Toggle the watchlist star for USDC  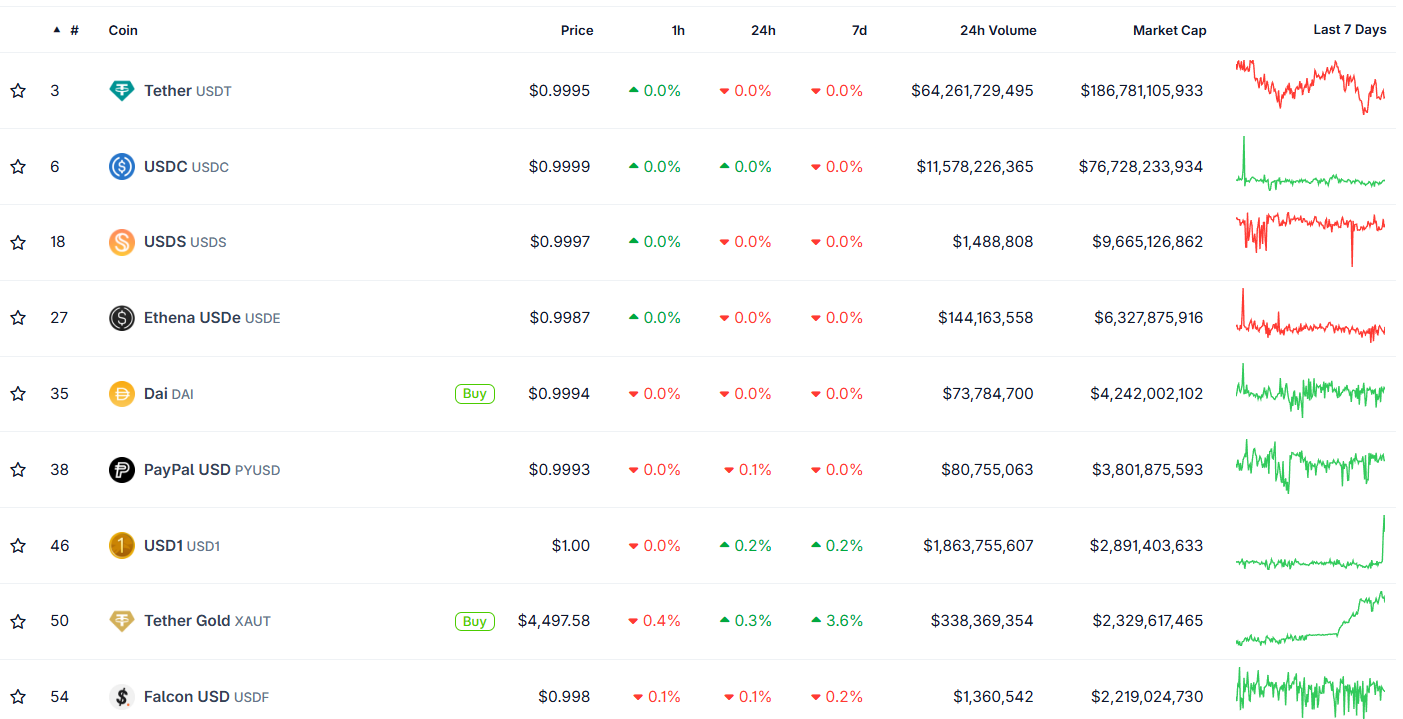(x=17, y=166)
